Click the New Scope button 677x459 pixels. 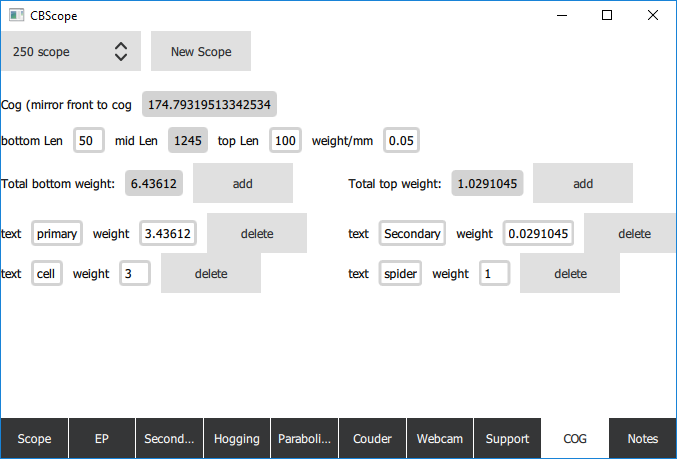click(x=201, y=51)
